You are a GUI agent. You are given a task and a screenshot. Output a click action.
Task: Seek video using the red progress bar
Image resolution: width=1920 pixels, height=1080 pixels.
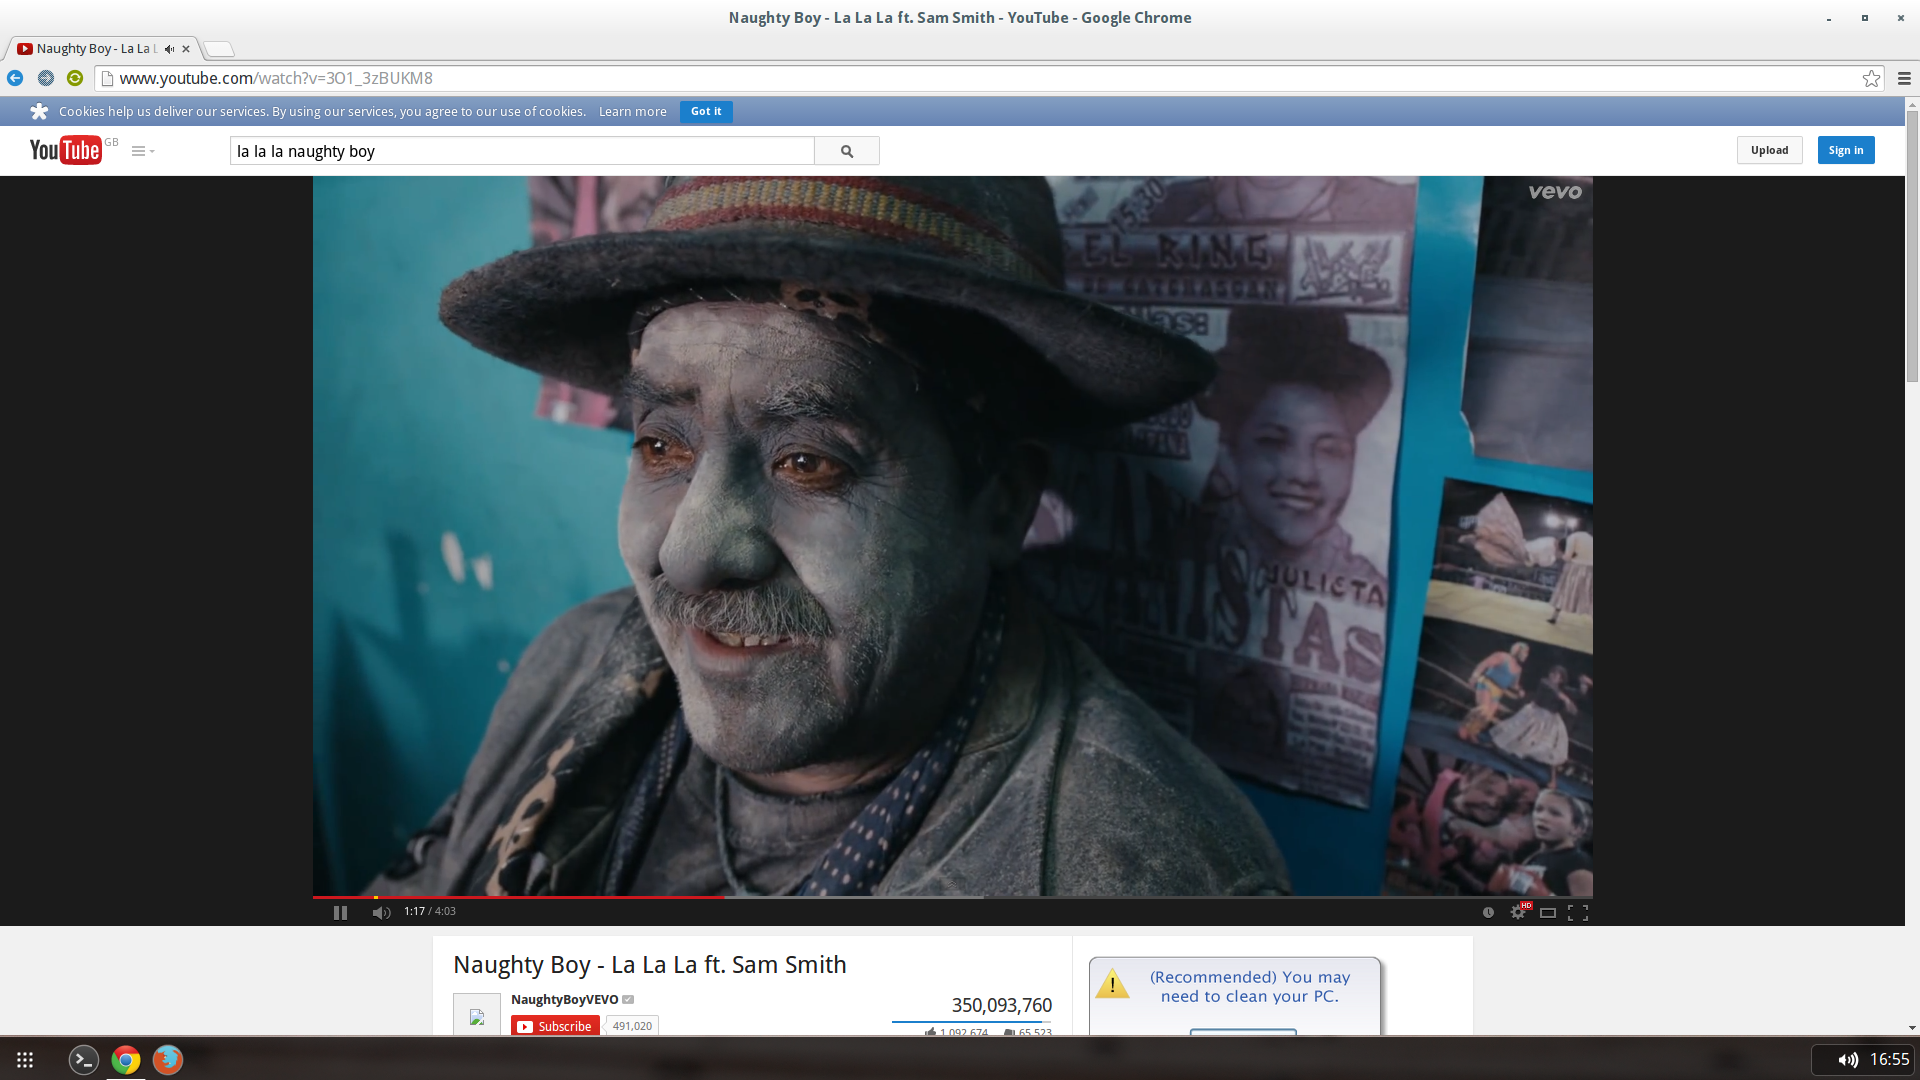click(x=952, y=897)
